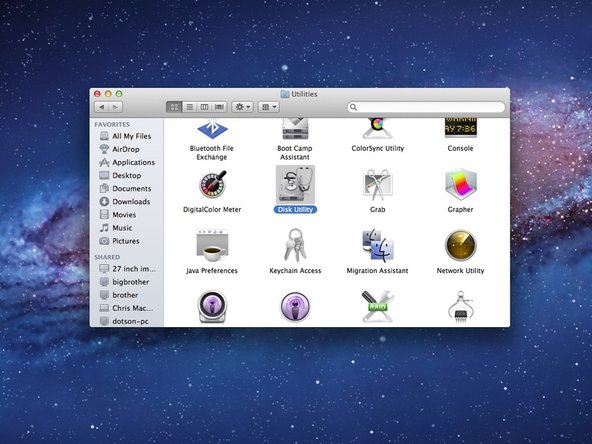Select the Disk Utility app icon
This screenshot has height=444, width=592.
click(x=295, y=185)
